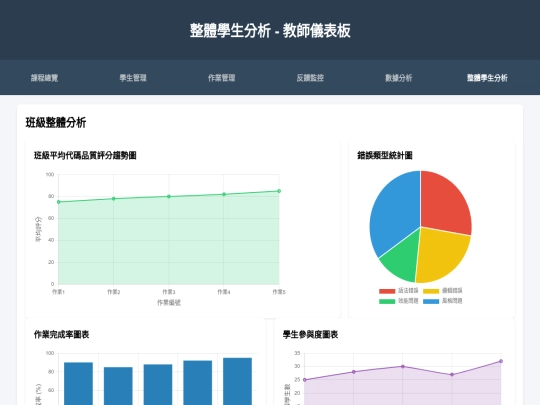Click the page title 整體學生分析 - 教師儀表板

(x=270, y=31)
